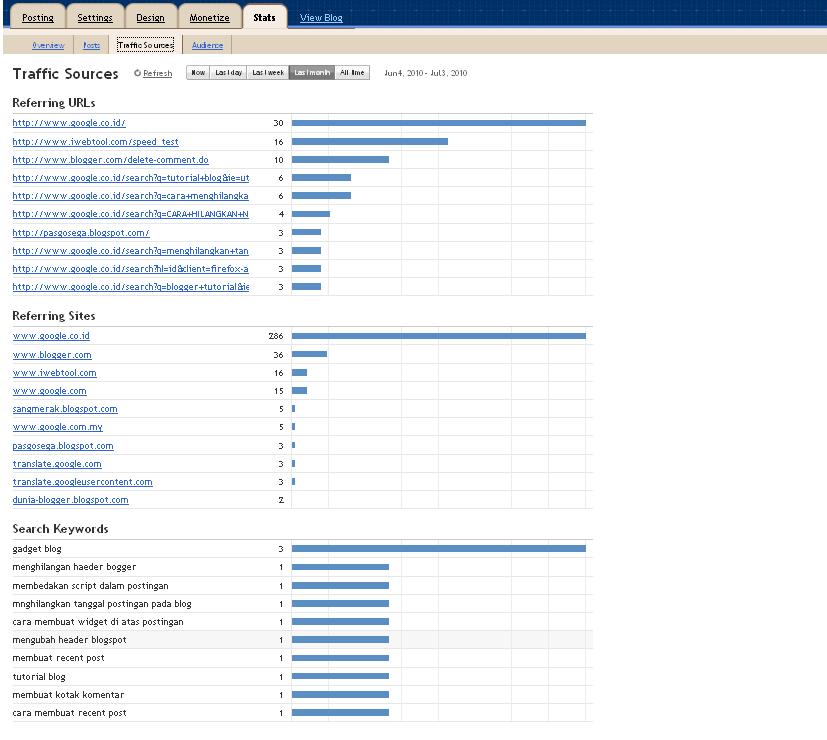Select the Traffic Sources tab
The image size is (827, 740).
(144, 44)
